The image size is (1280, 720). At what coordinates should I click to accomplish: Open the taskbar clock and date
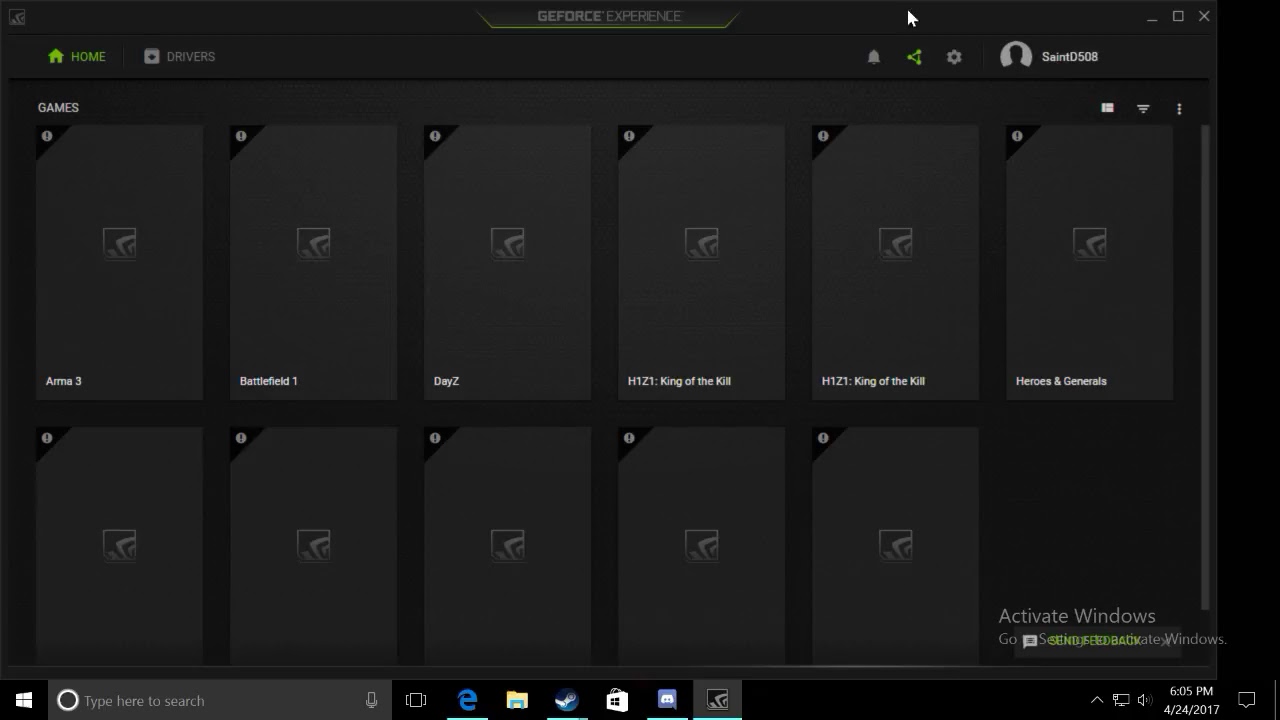1190,700
